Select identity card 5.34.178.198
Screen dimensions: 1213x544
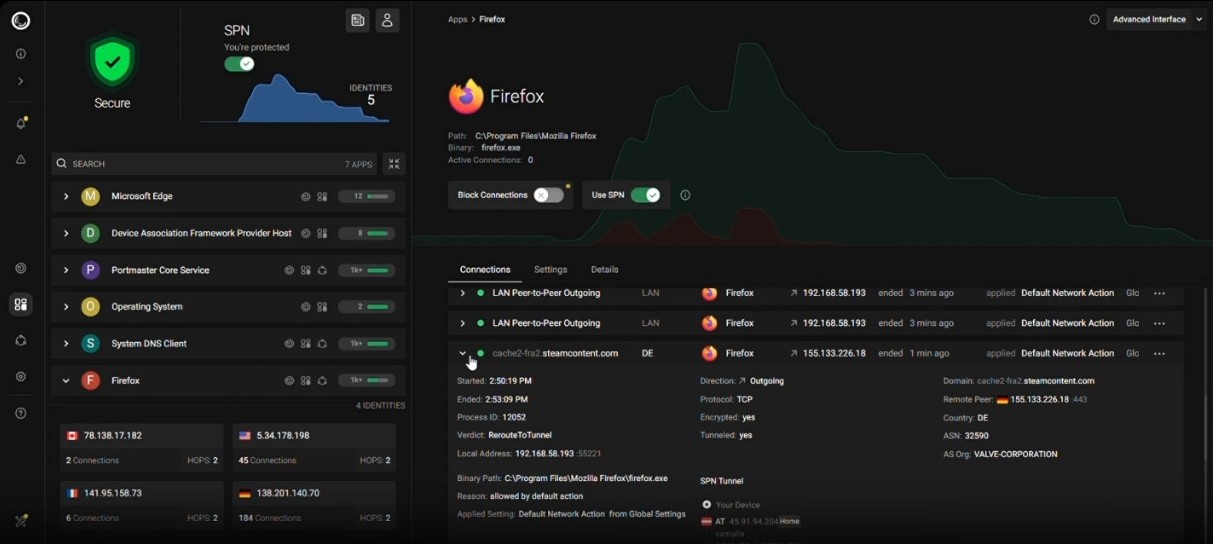click(314, 448)
